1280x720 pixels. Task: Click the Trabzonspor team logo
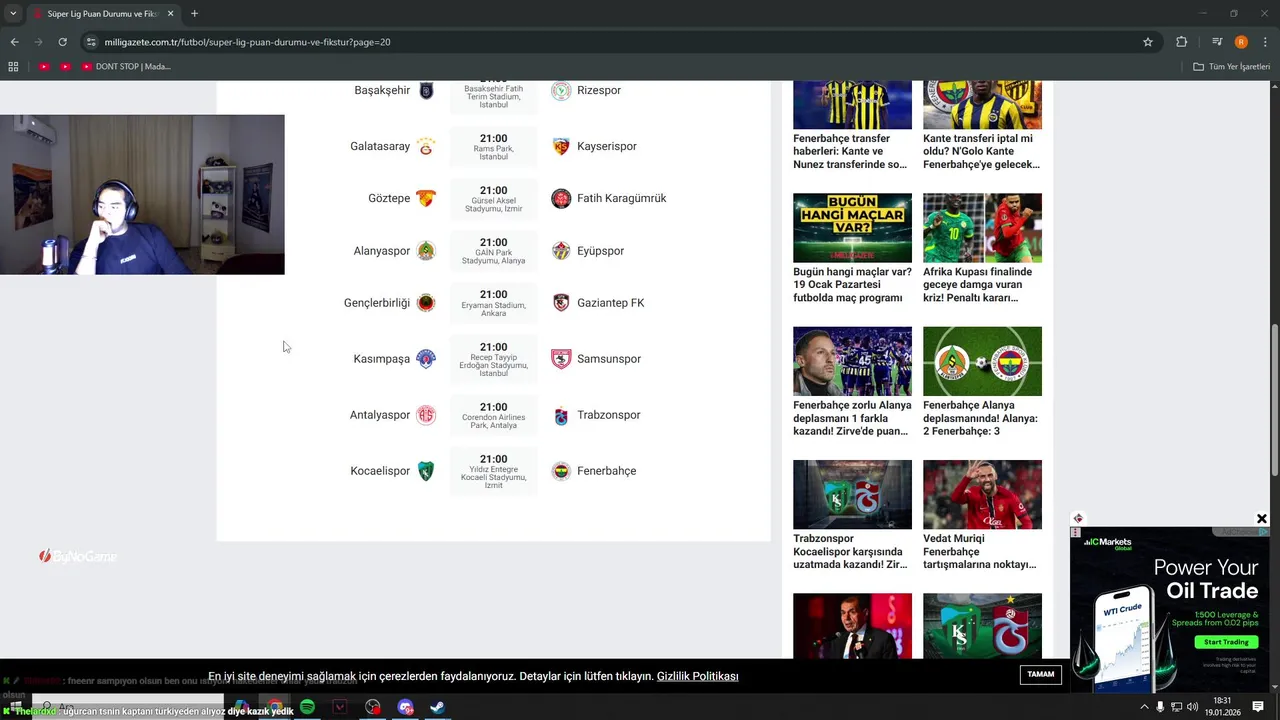point(561,415)
